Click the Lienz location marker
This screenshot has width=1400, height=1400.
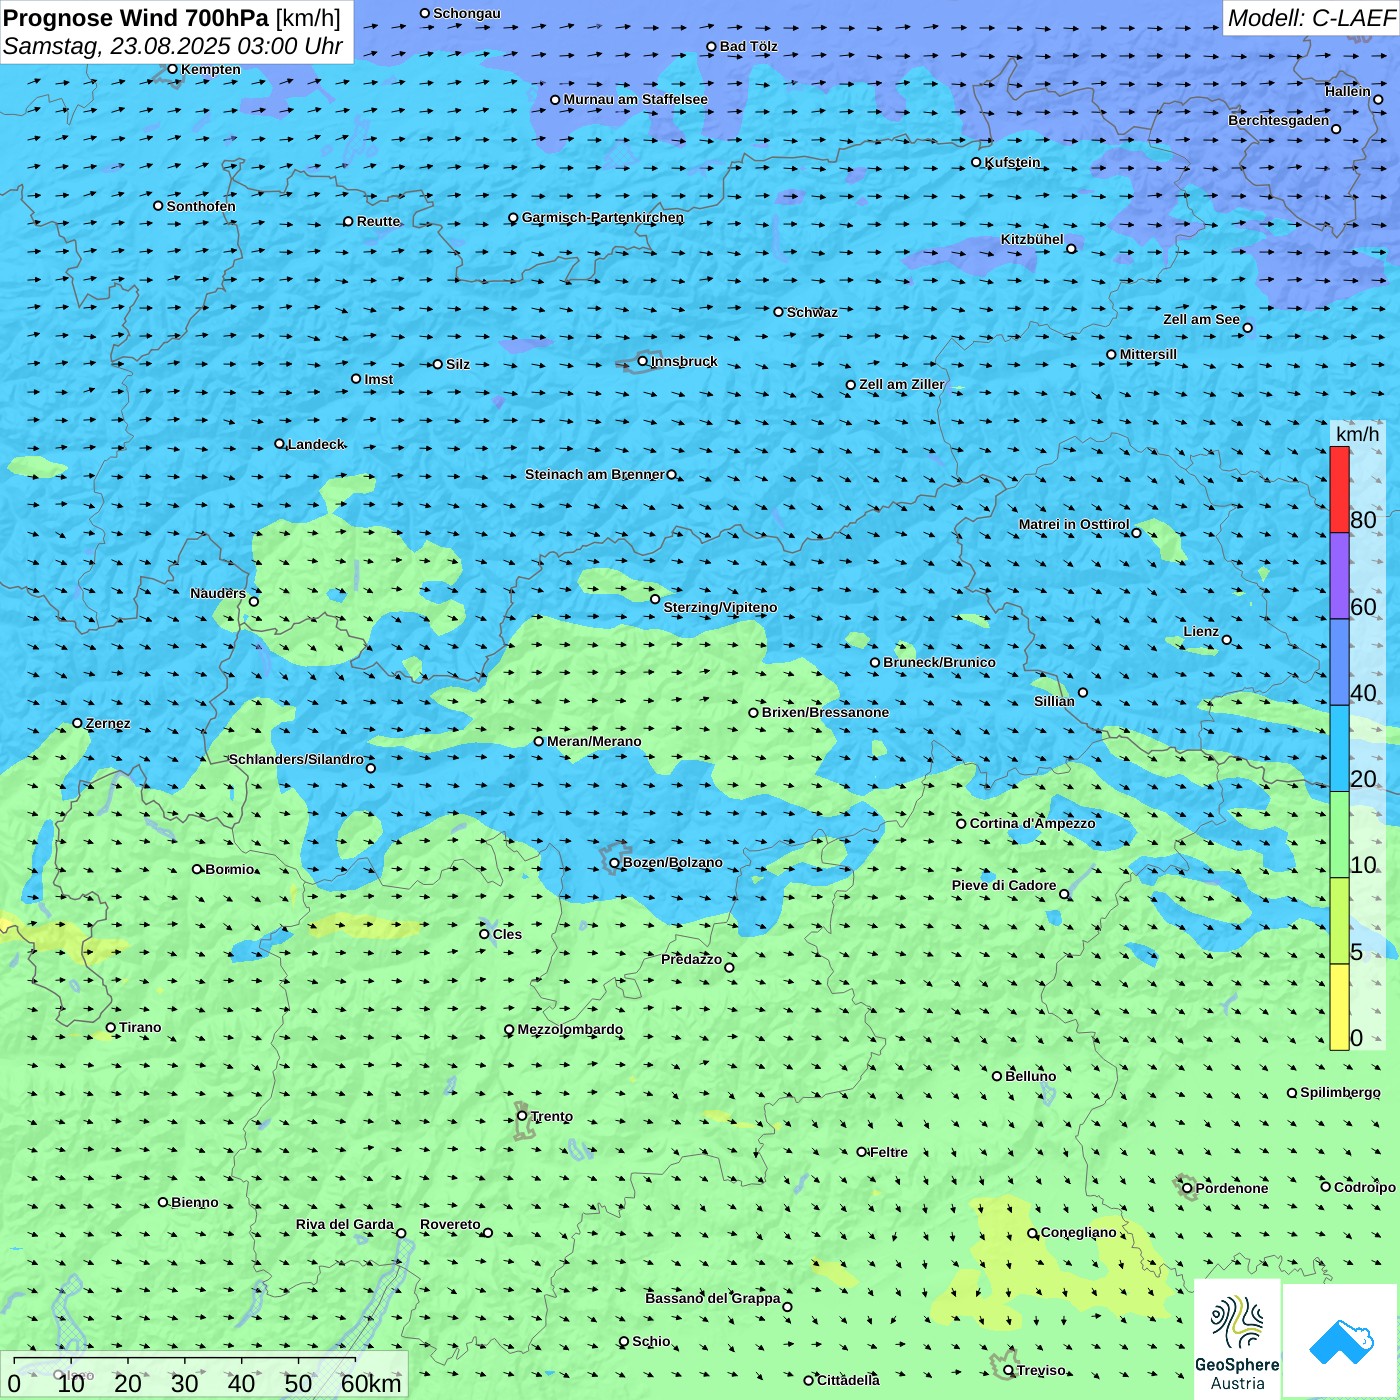tap(1226, 640)
